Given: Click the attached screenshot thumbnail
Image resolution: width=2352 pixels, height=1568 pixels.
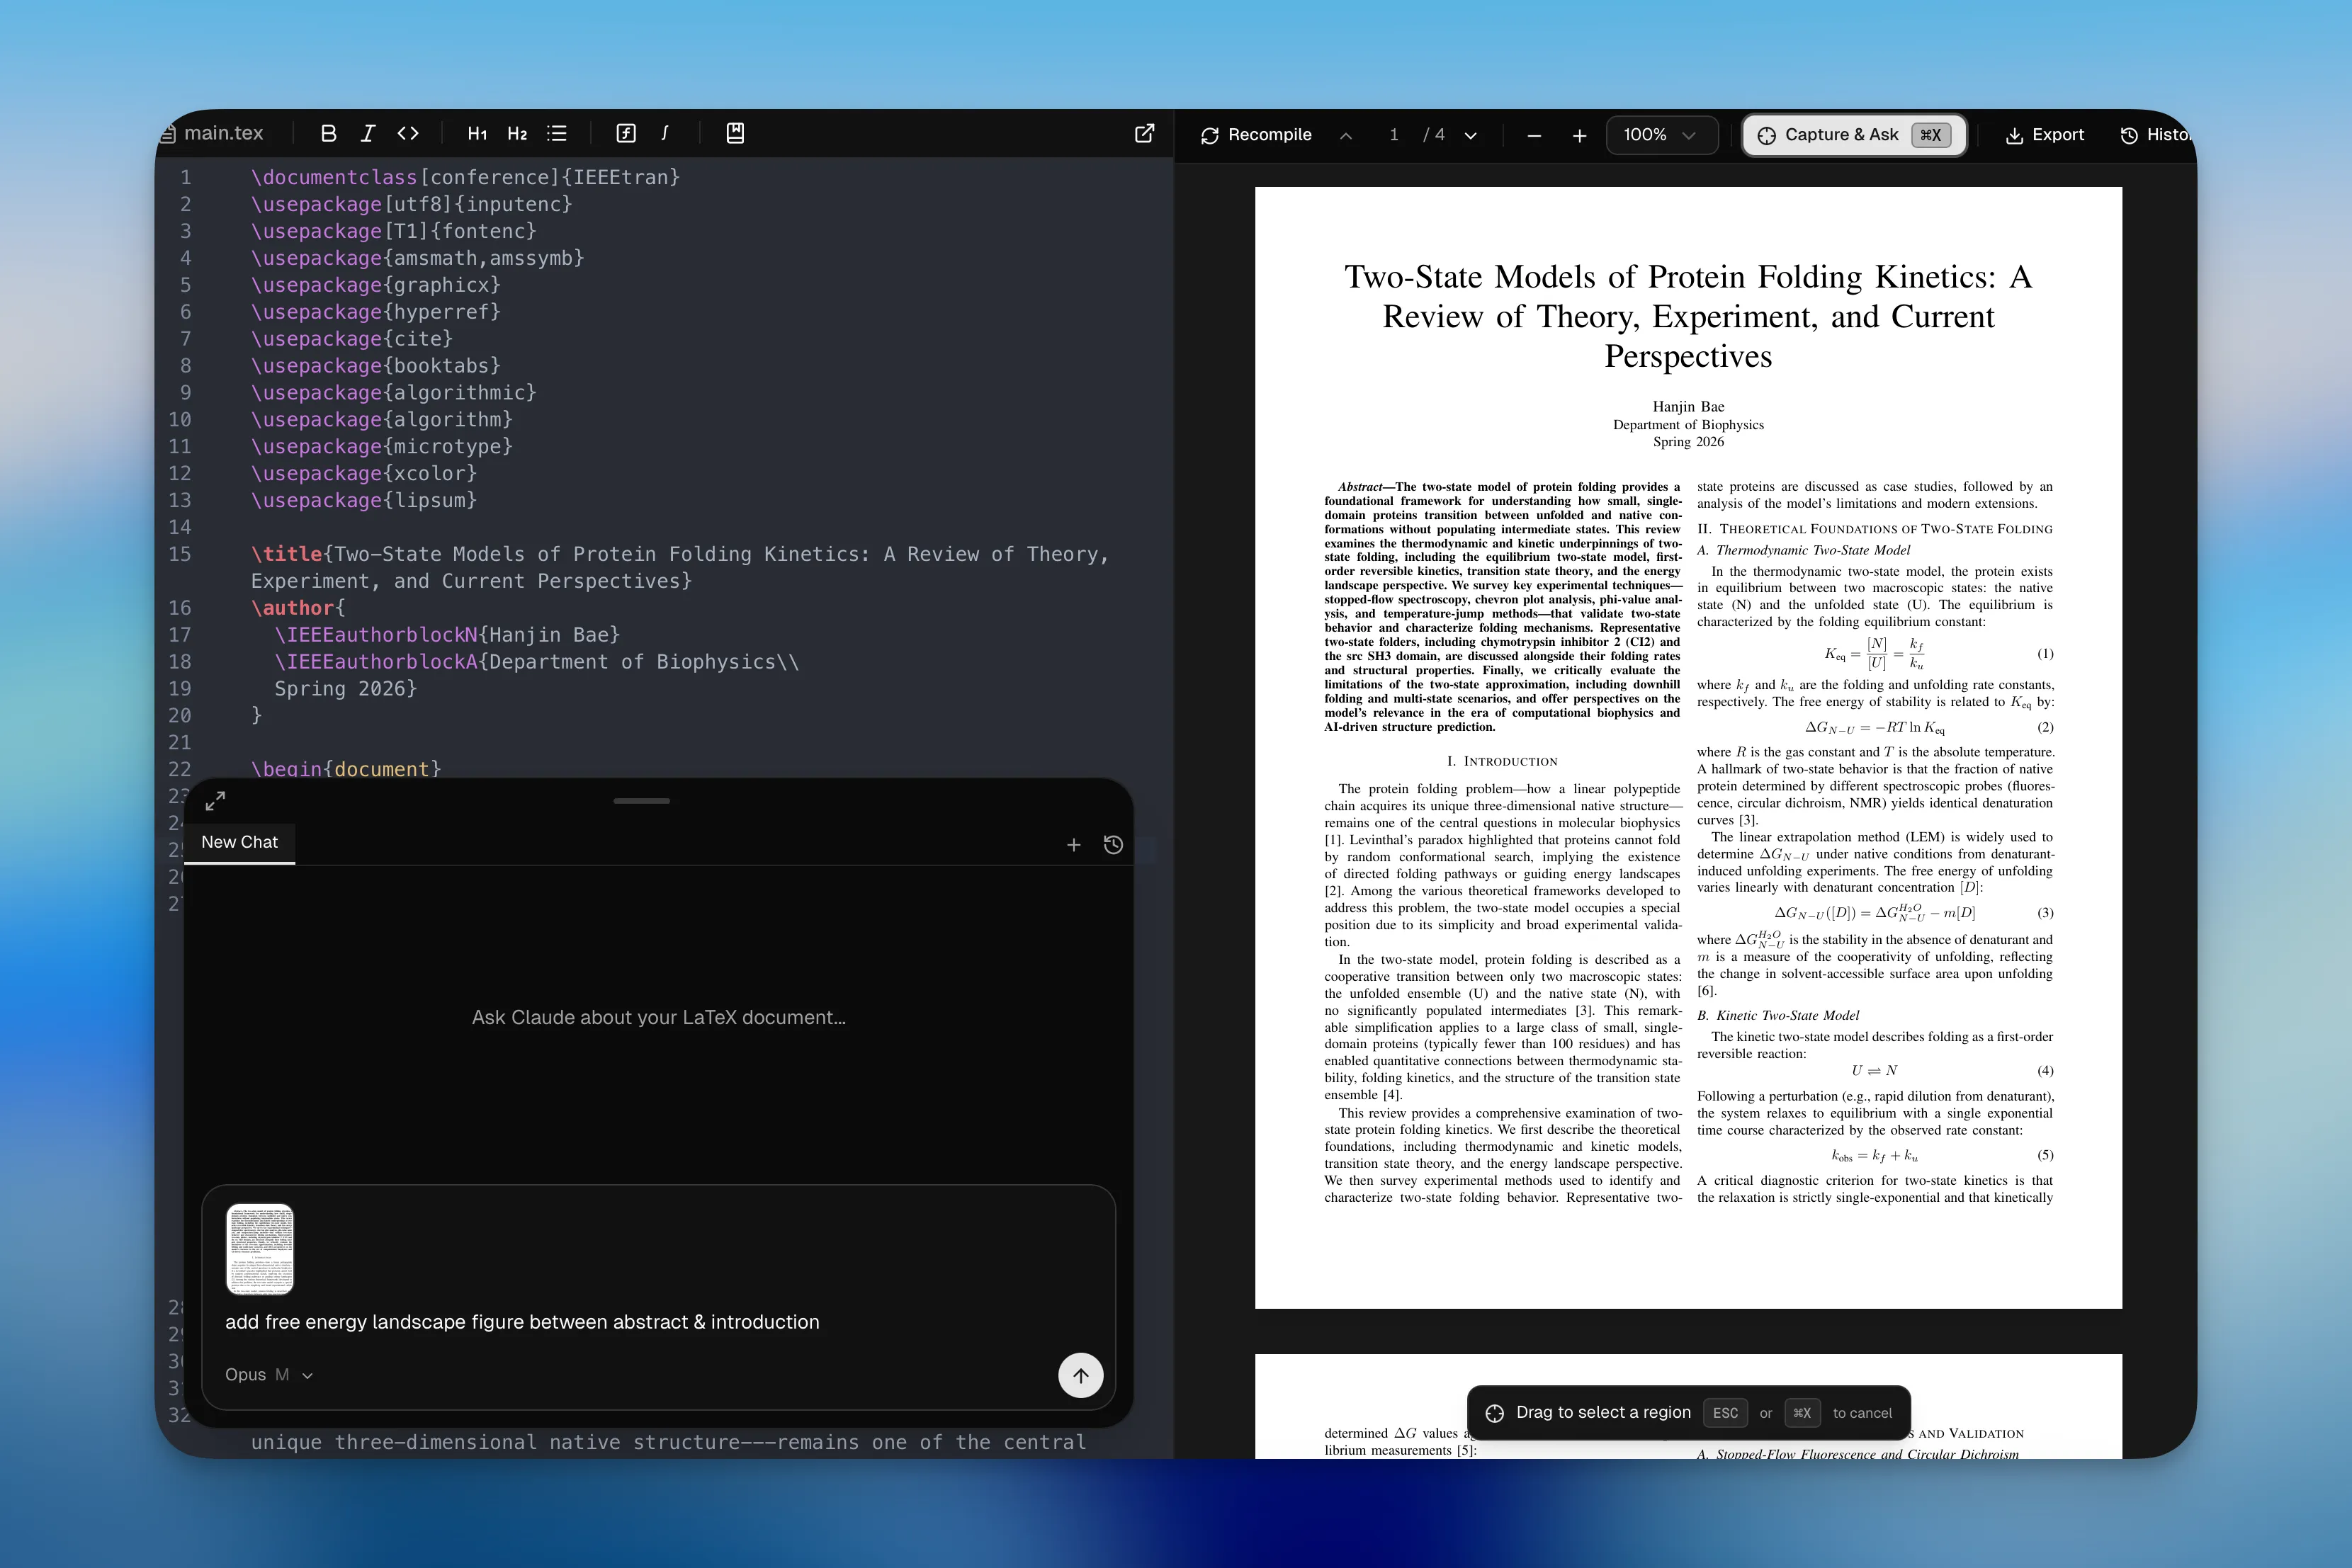Looking at the screenshot, I should [x=260, y=1248].
